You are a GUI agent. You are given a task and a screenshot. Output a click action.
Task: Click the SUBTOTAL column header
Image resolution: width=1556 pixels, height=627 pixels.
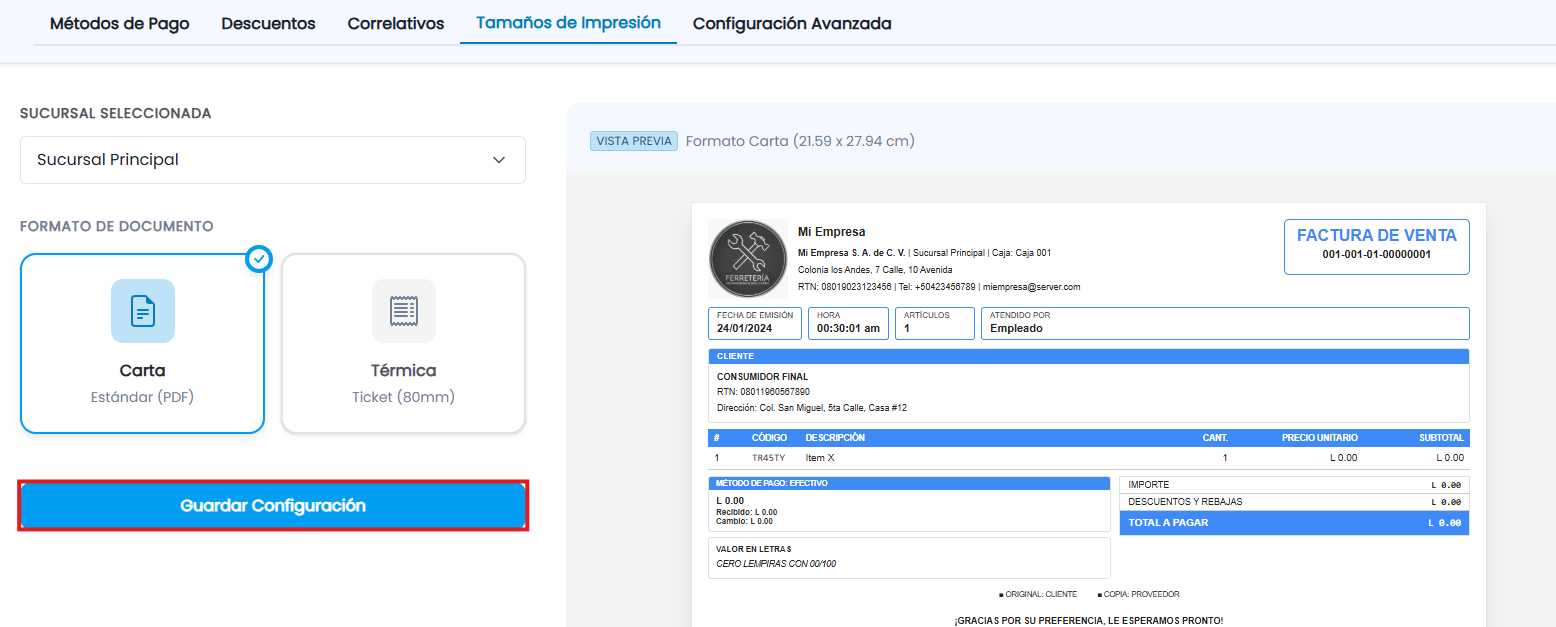[x=1441, y=438]
